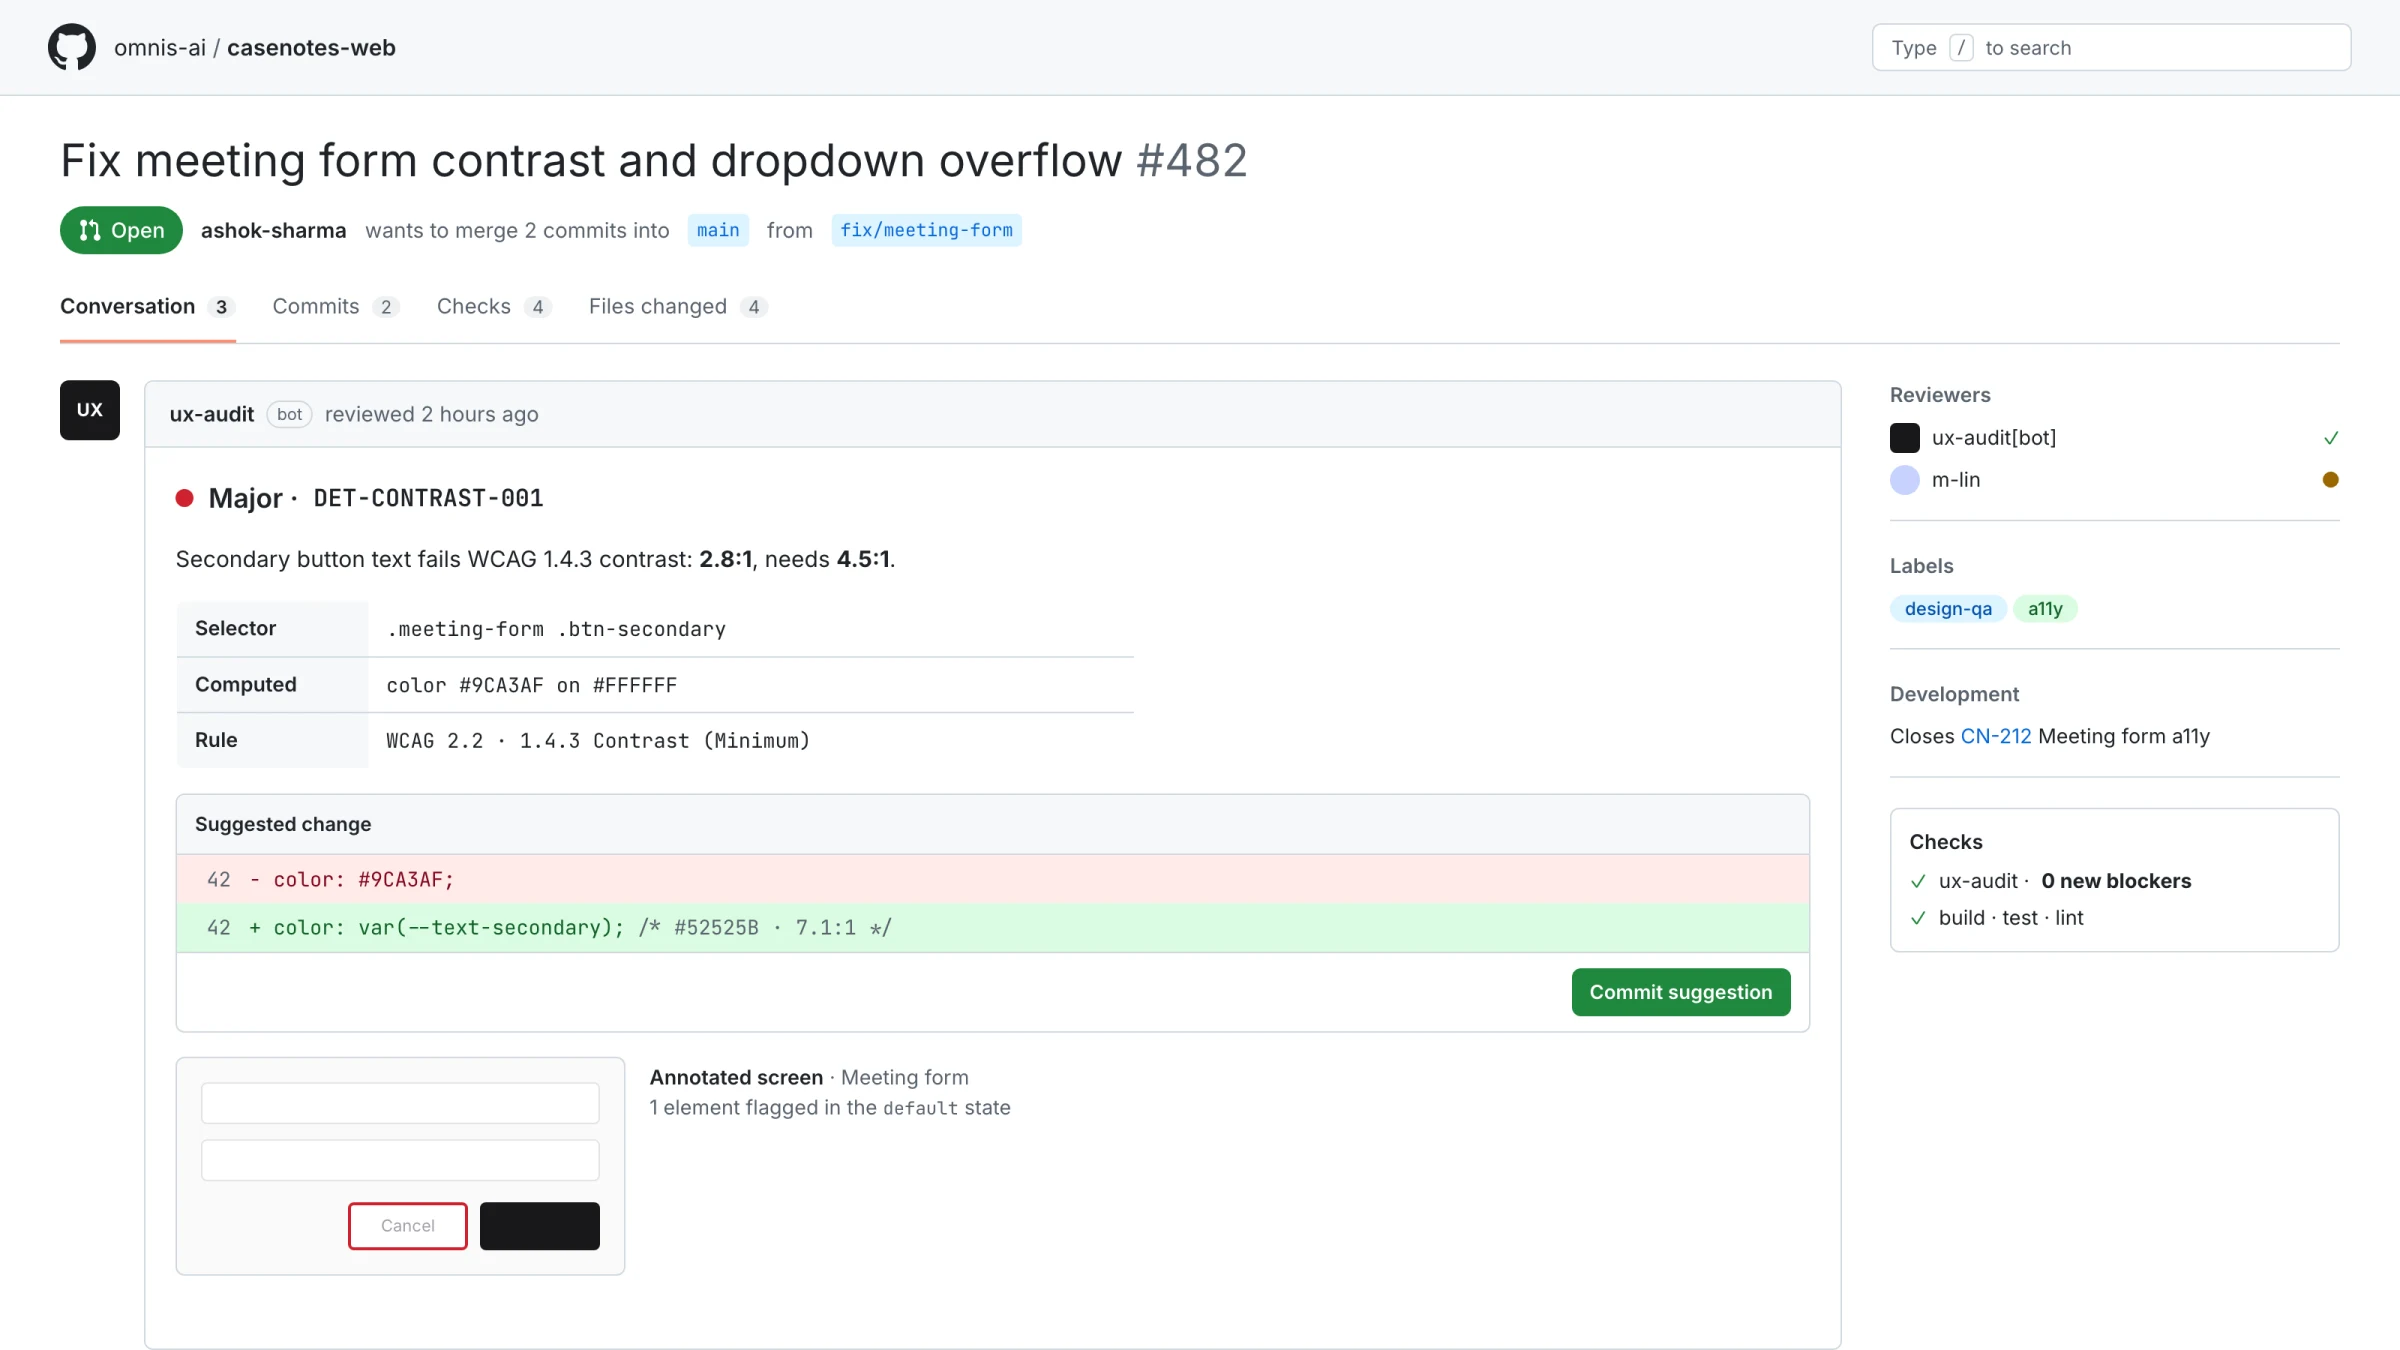Open the Commits tab

[x=336, y=307]
